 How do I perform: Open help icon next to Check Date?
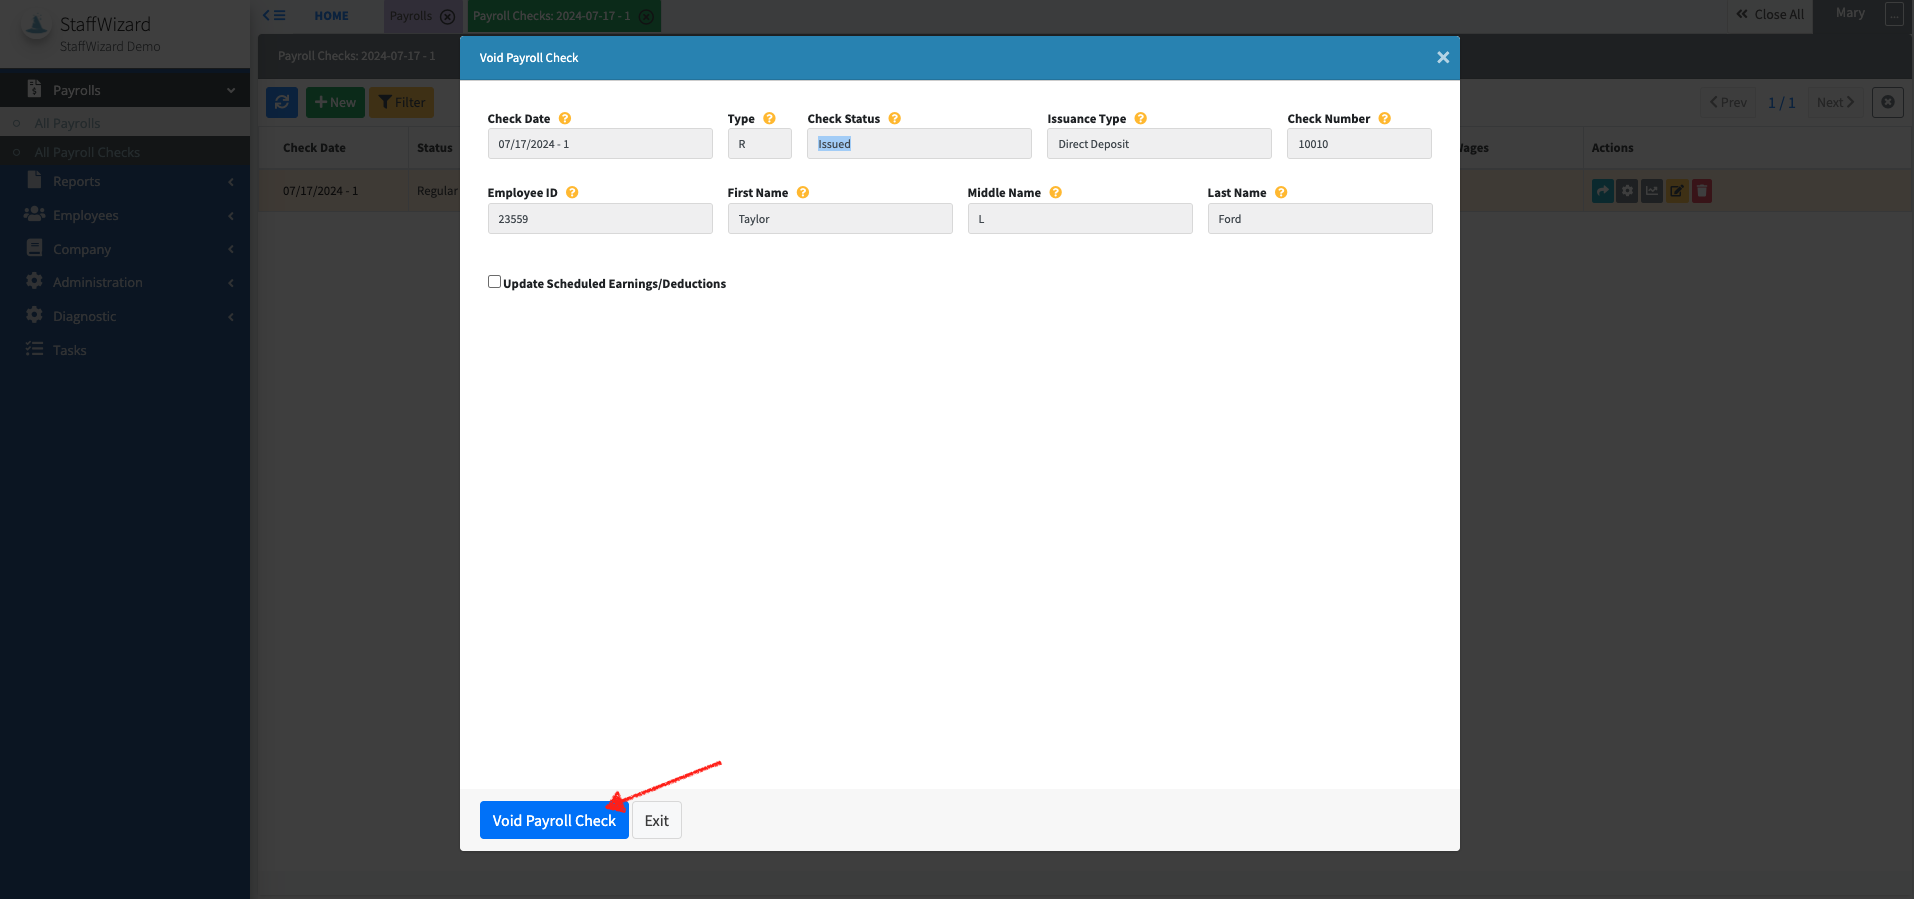[565, 118]
